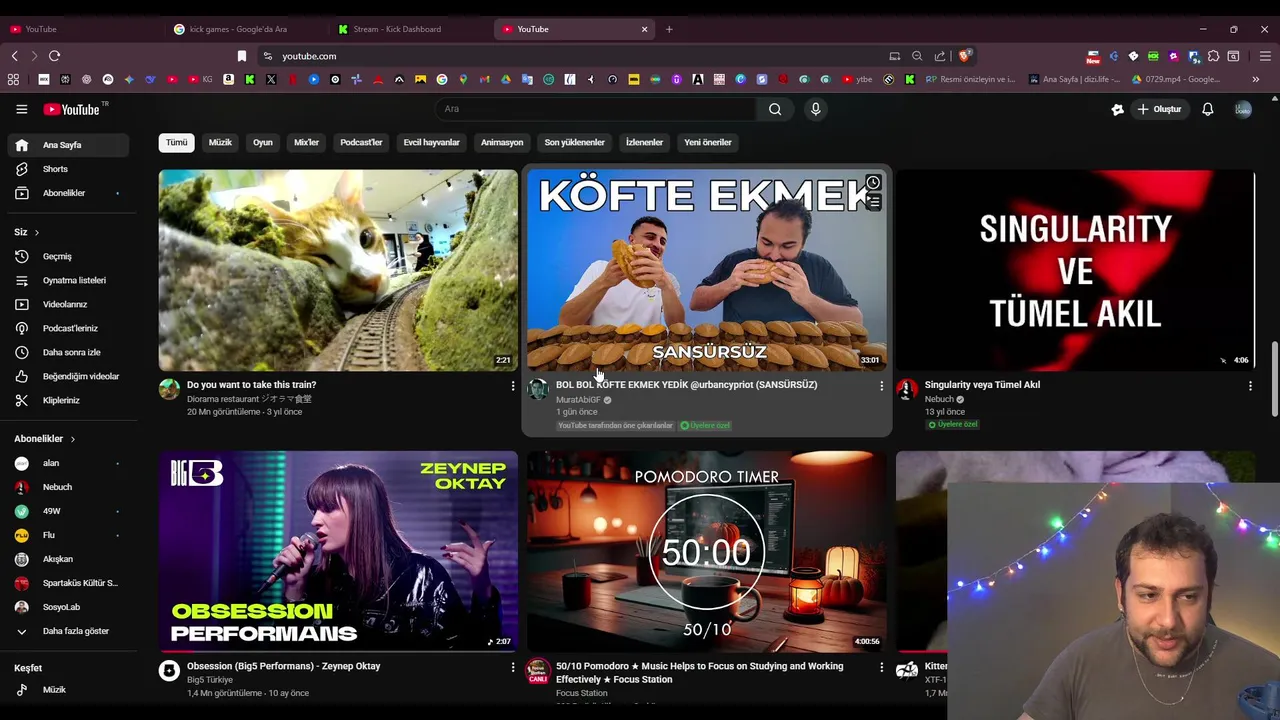
Task: Open the Brave Shields icon
Action: click(x=964, y=56)
